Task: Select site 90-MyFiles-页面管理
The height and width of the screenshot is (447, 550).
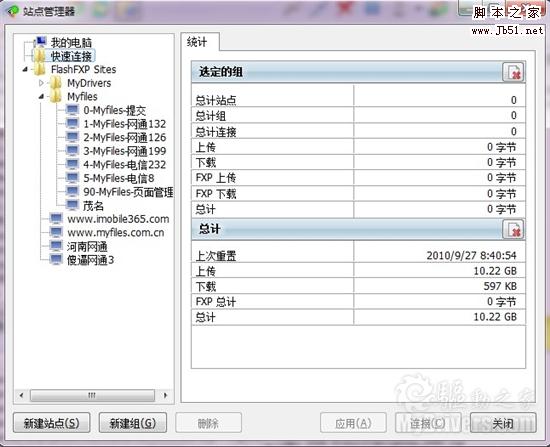Action: click(x=128, y=192)
